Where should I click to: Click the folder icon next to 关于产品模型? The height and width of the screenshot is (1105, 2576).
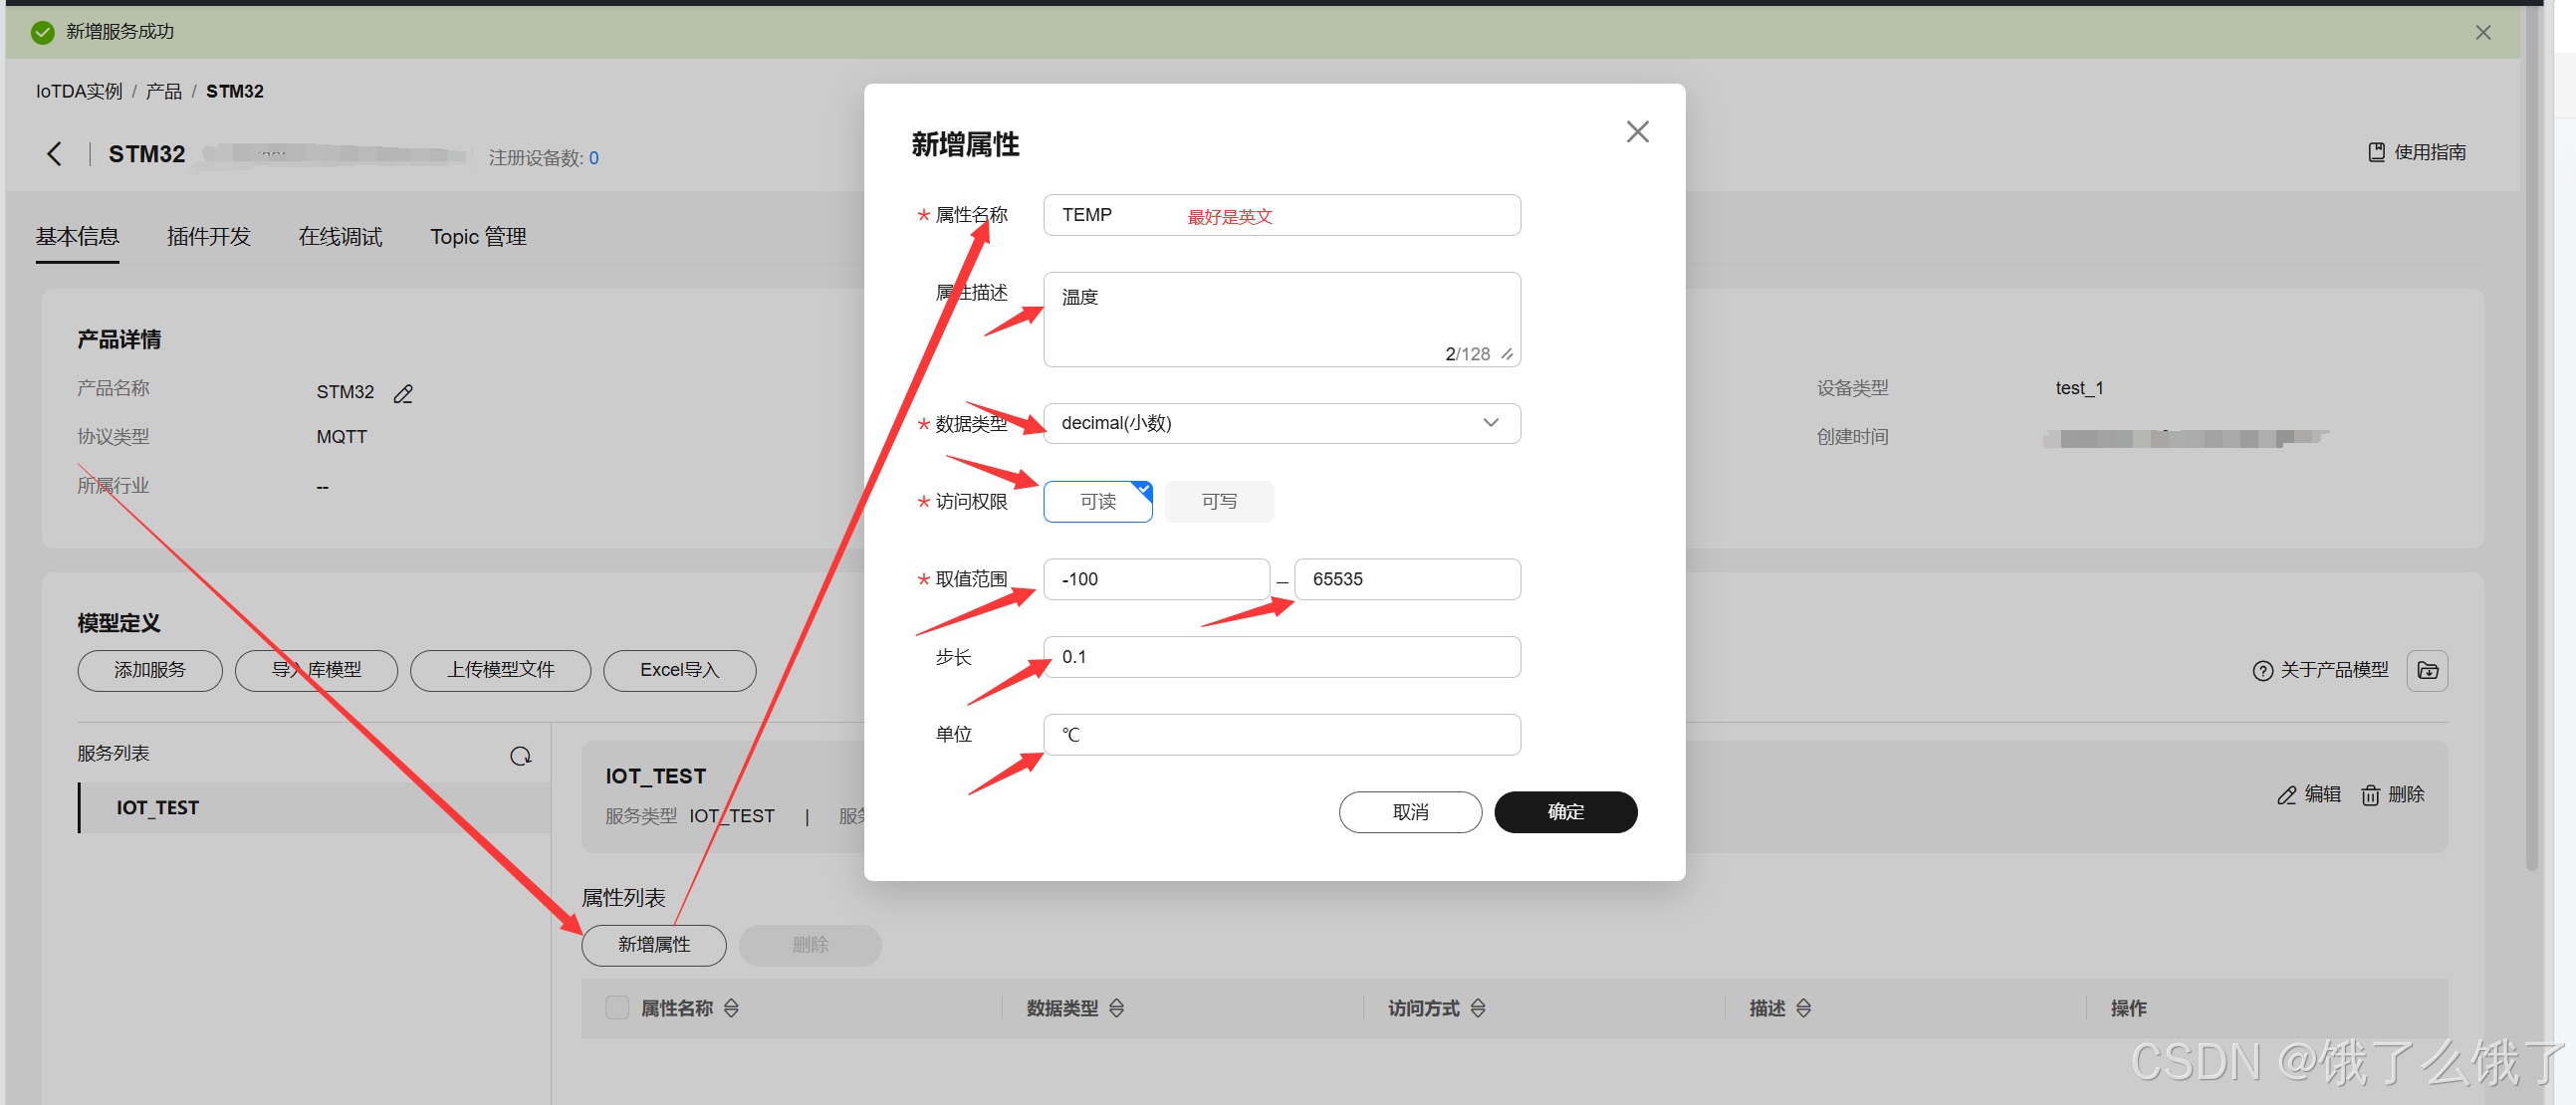[x=2427, y=670]
